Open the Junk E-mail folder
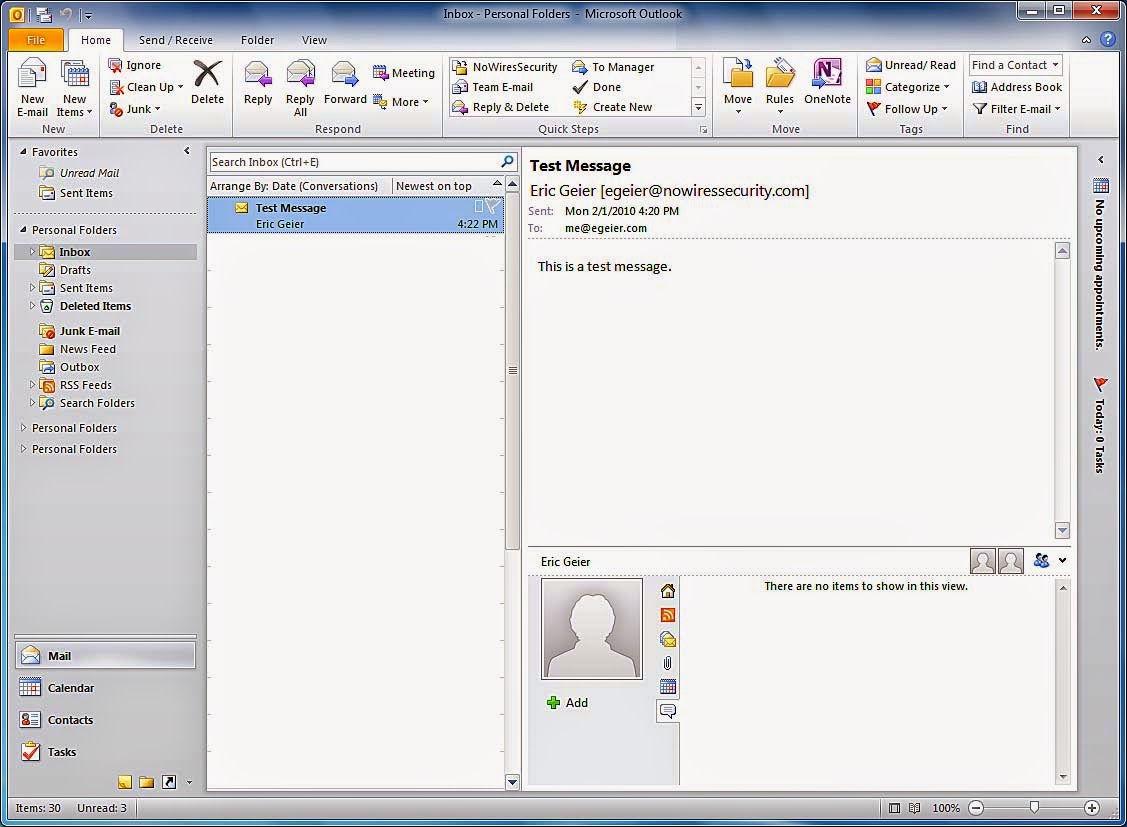1127x827 pixels. (x=80, y=331)
